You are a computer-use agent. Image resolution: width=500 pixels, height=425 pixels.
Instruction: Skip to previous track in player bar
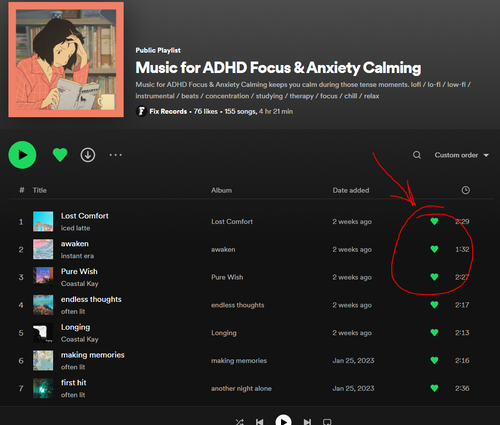260,422
